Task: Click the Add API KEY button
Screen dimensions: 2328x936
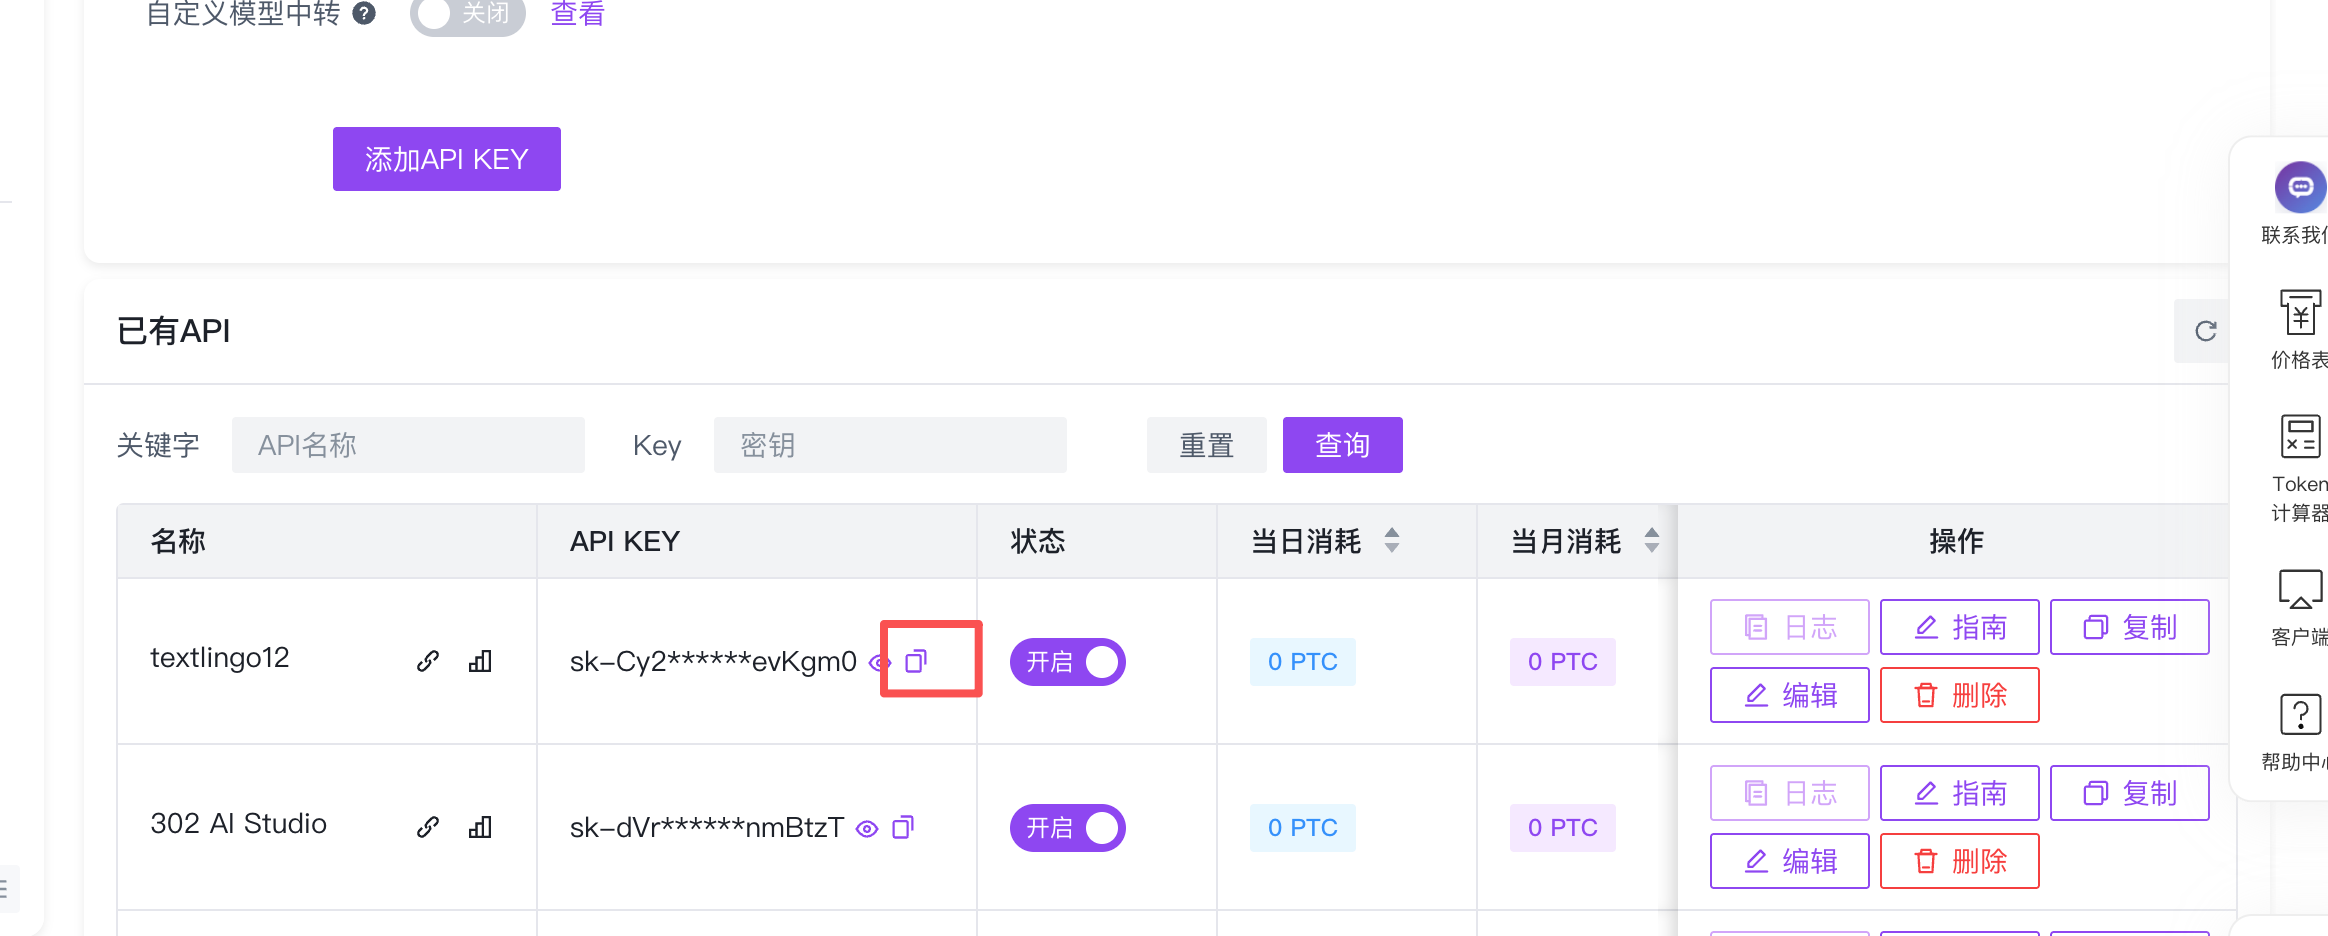Action: click(446, 159)
